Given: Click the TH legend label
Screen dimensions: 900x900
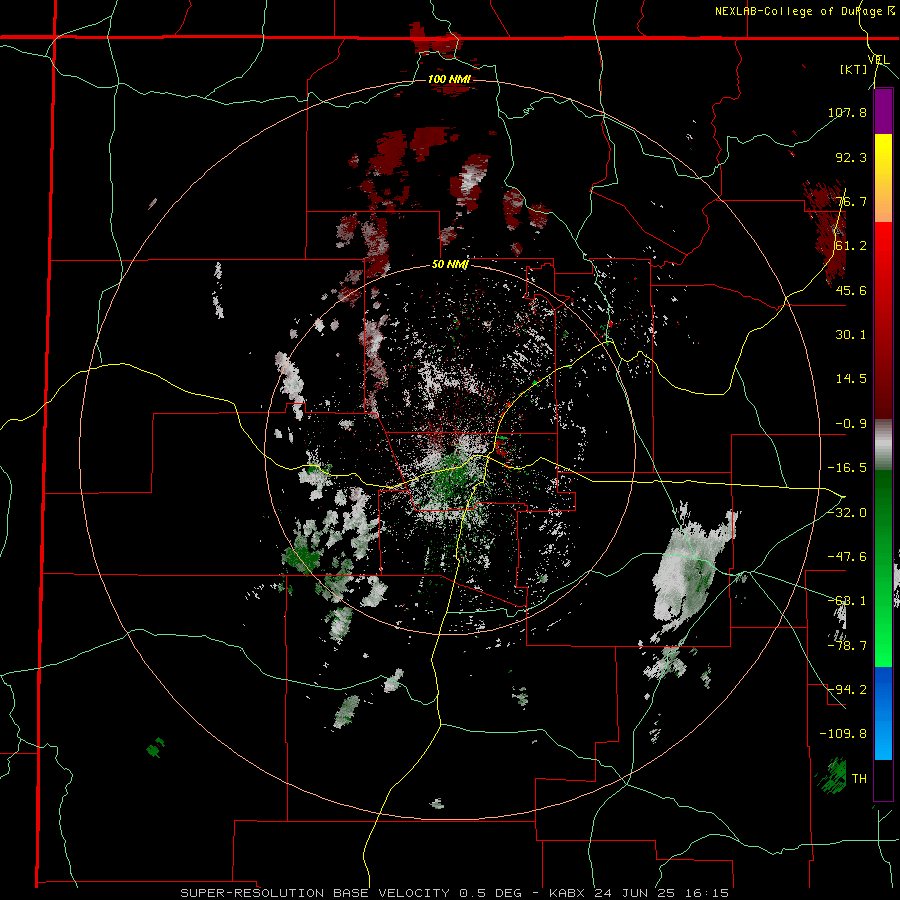Looking at the screenshot, I should click(x=859, y=779).
